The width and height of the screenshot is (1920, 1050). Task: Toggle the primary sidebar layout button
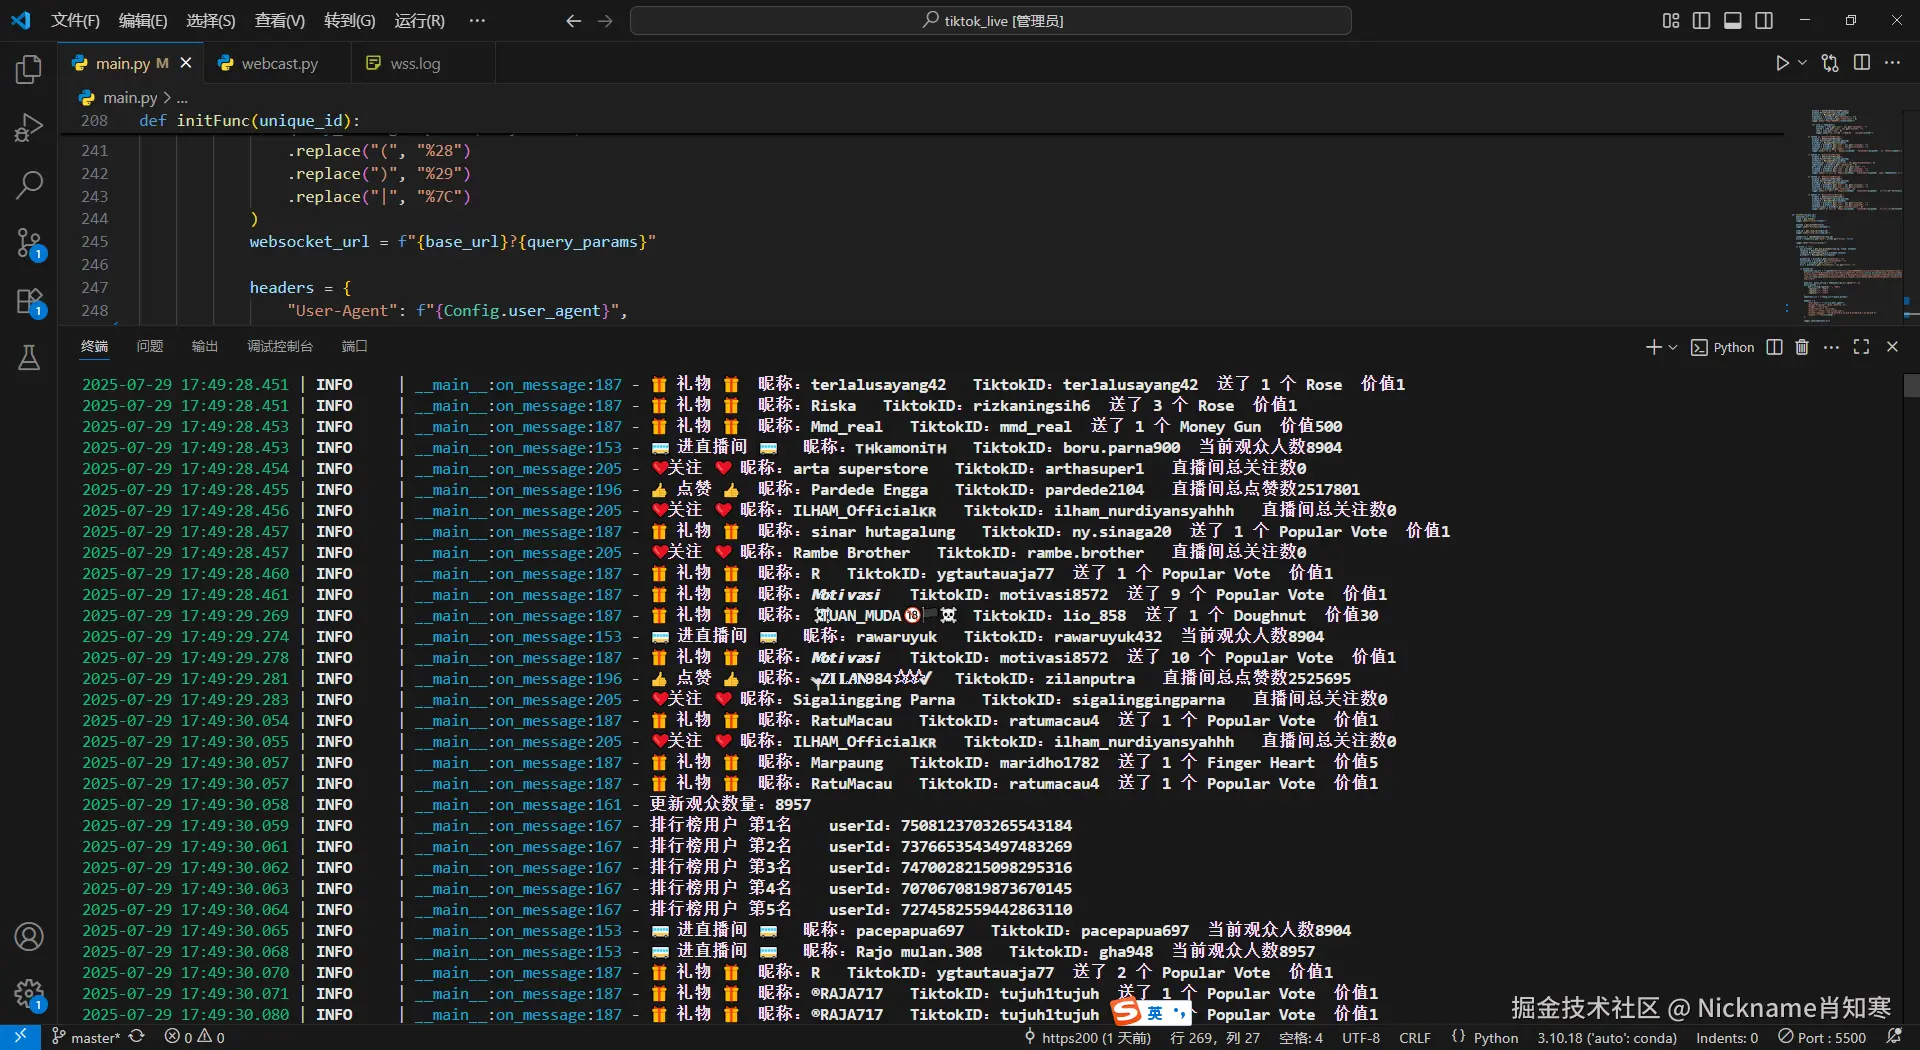tap(1701, 20)
